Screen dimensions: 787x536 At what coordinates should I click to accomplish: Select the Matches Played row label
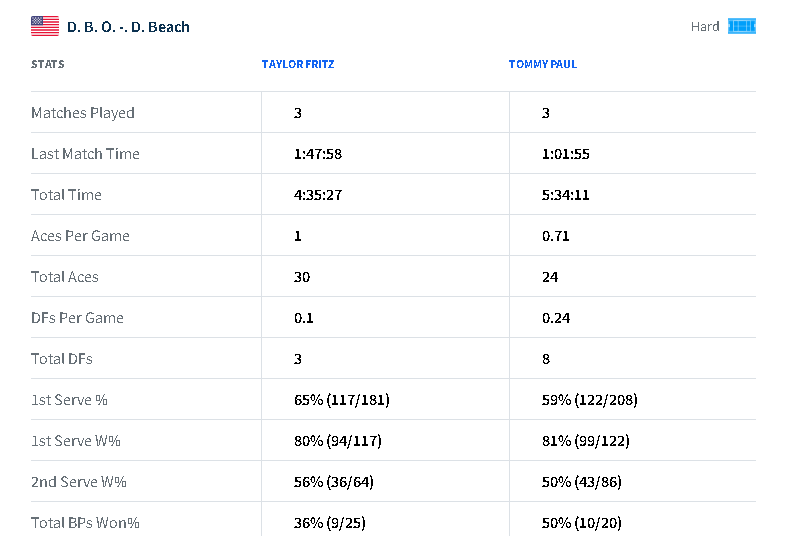83,113
